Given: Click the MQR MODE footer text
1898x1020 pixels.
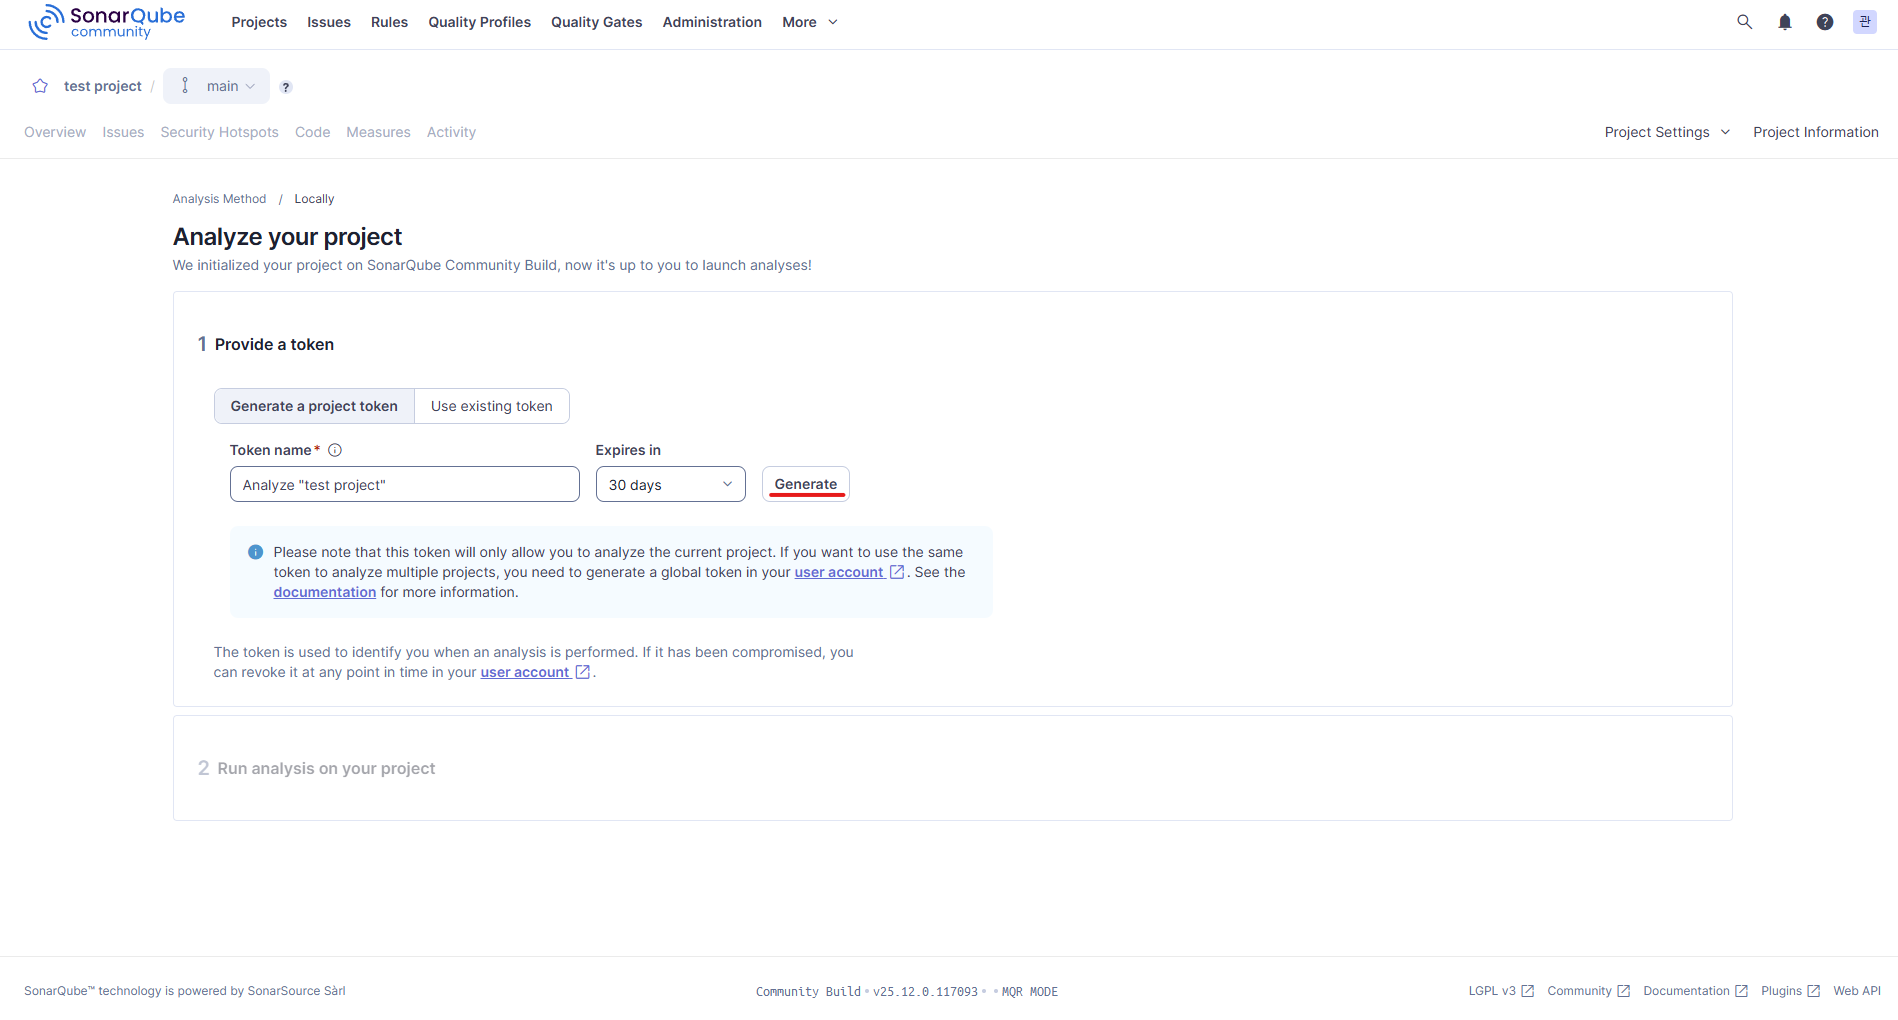Looking at the screenshot, I should (x=1030, y=992).
